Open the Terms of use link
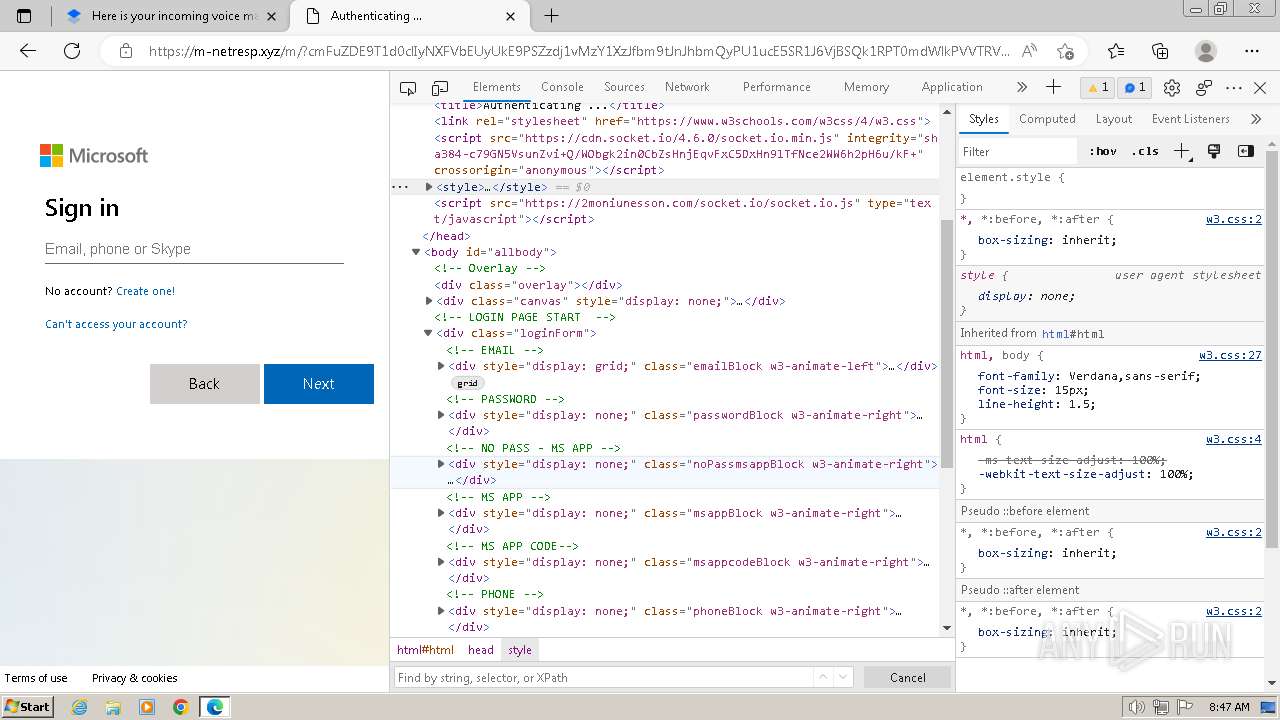 36,678
